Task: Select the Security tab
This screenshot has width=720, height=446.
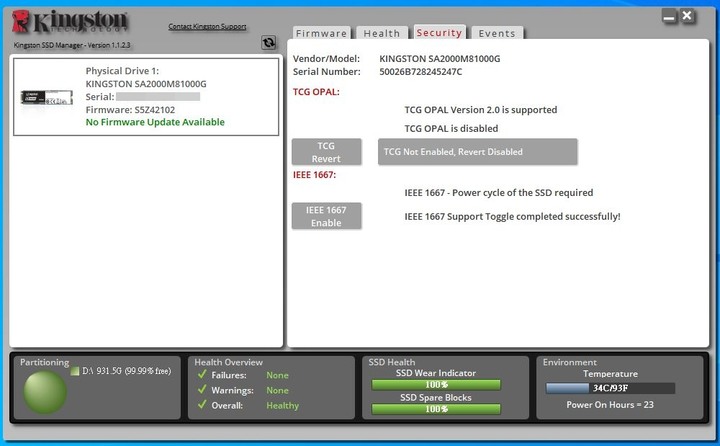Action: 439,32
